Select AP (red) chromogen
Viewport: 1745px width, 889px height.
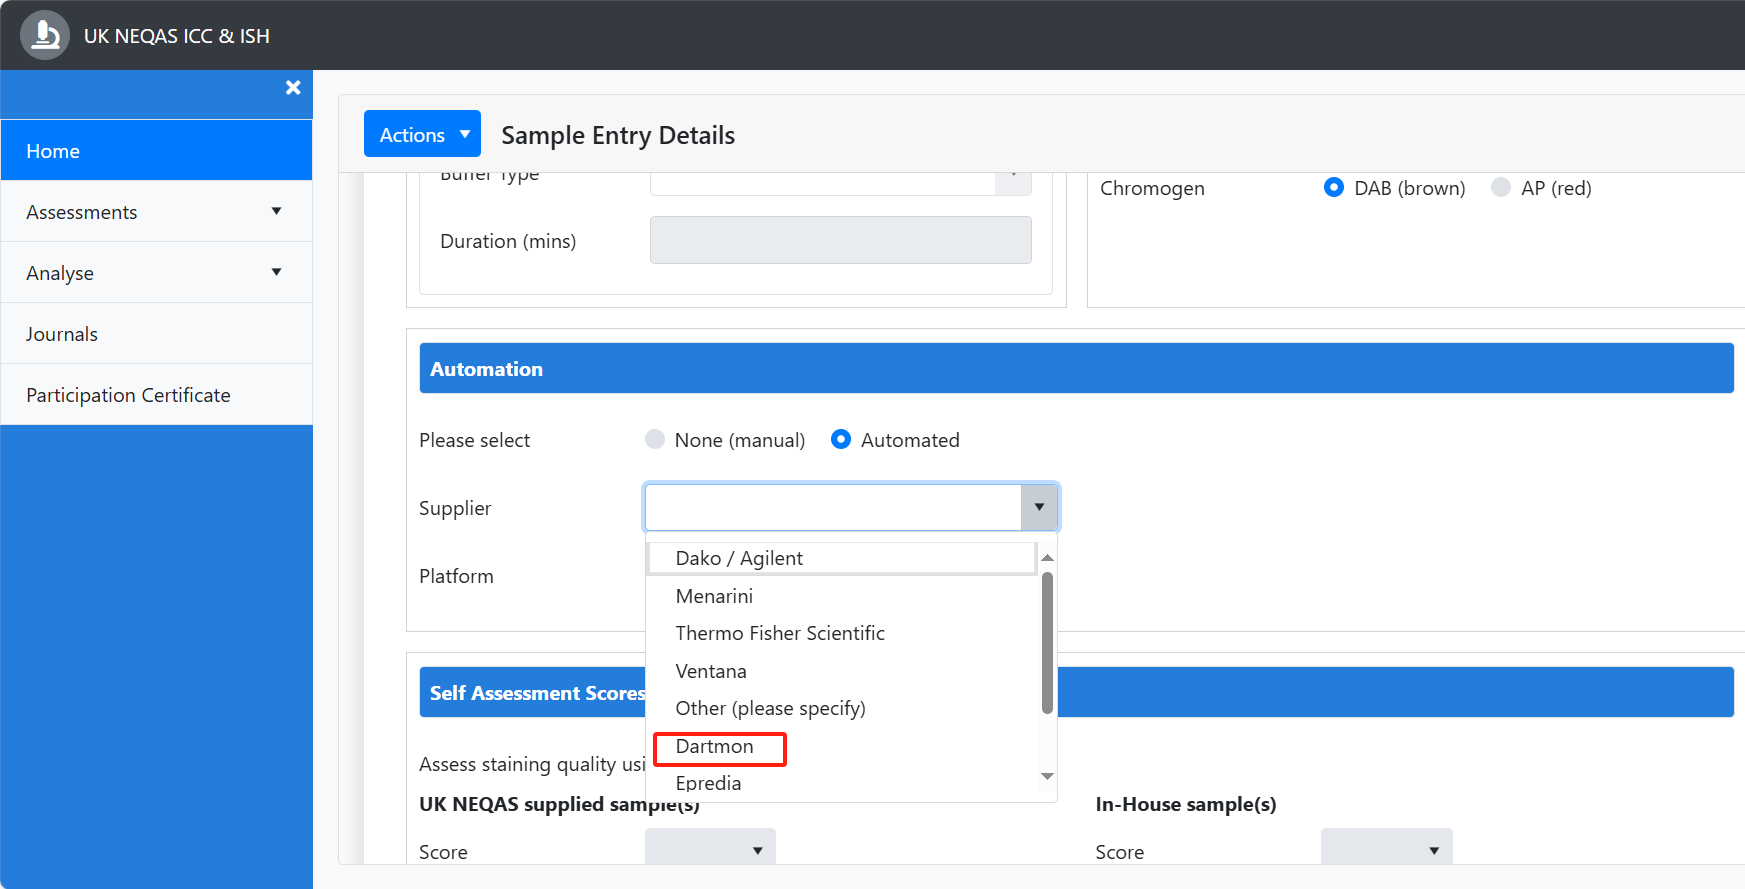1501,187
